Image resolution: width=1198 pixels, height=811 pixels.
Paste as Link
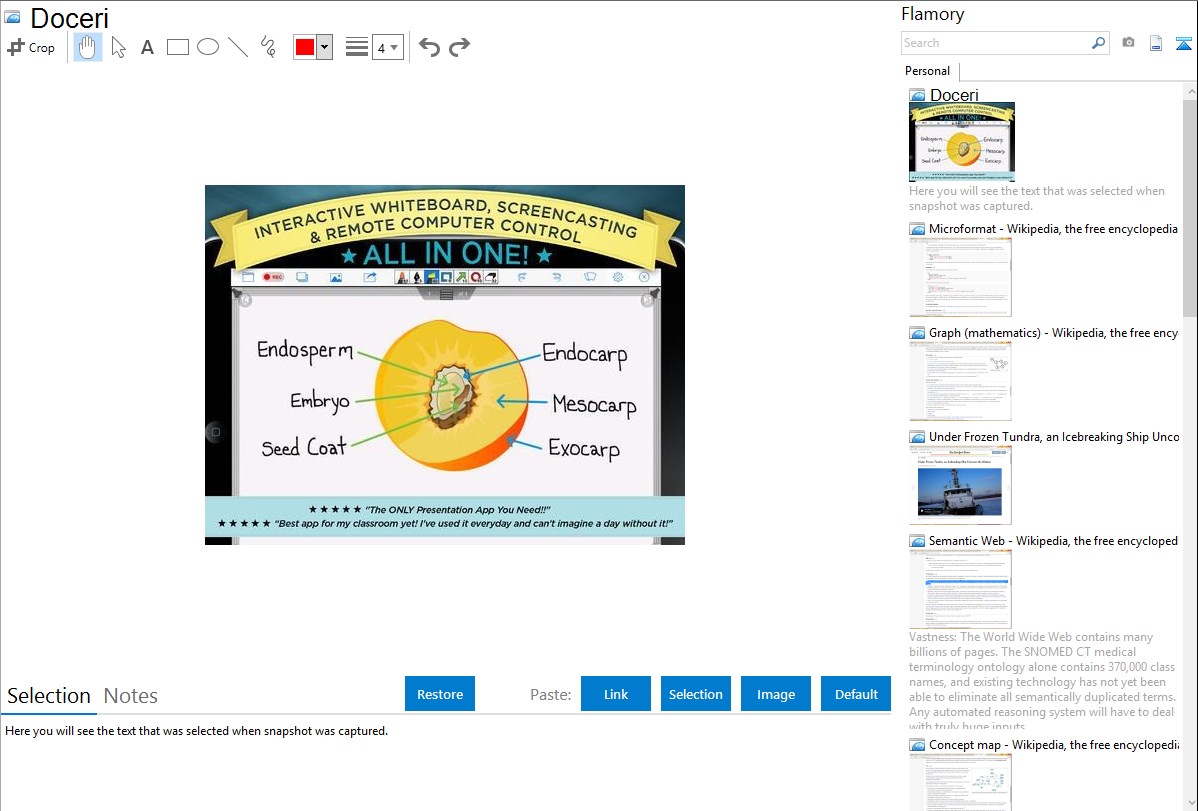click(x=616, y=694)
